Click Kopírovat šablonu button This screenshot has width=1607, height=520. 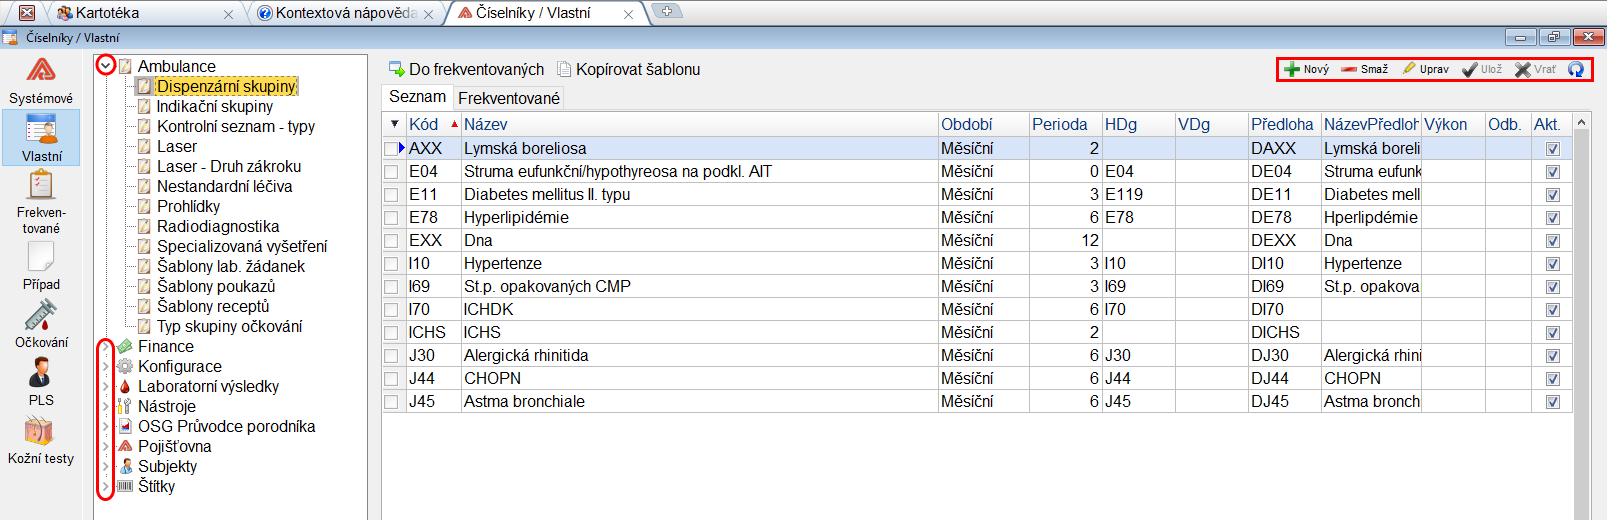[x=628, y=69]
